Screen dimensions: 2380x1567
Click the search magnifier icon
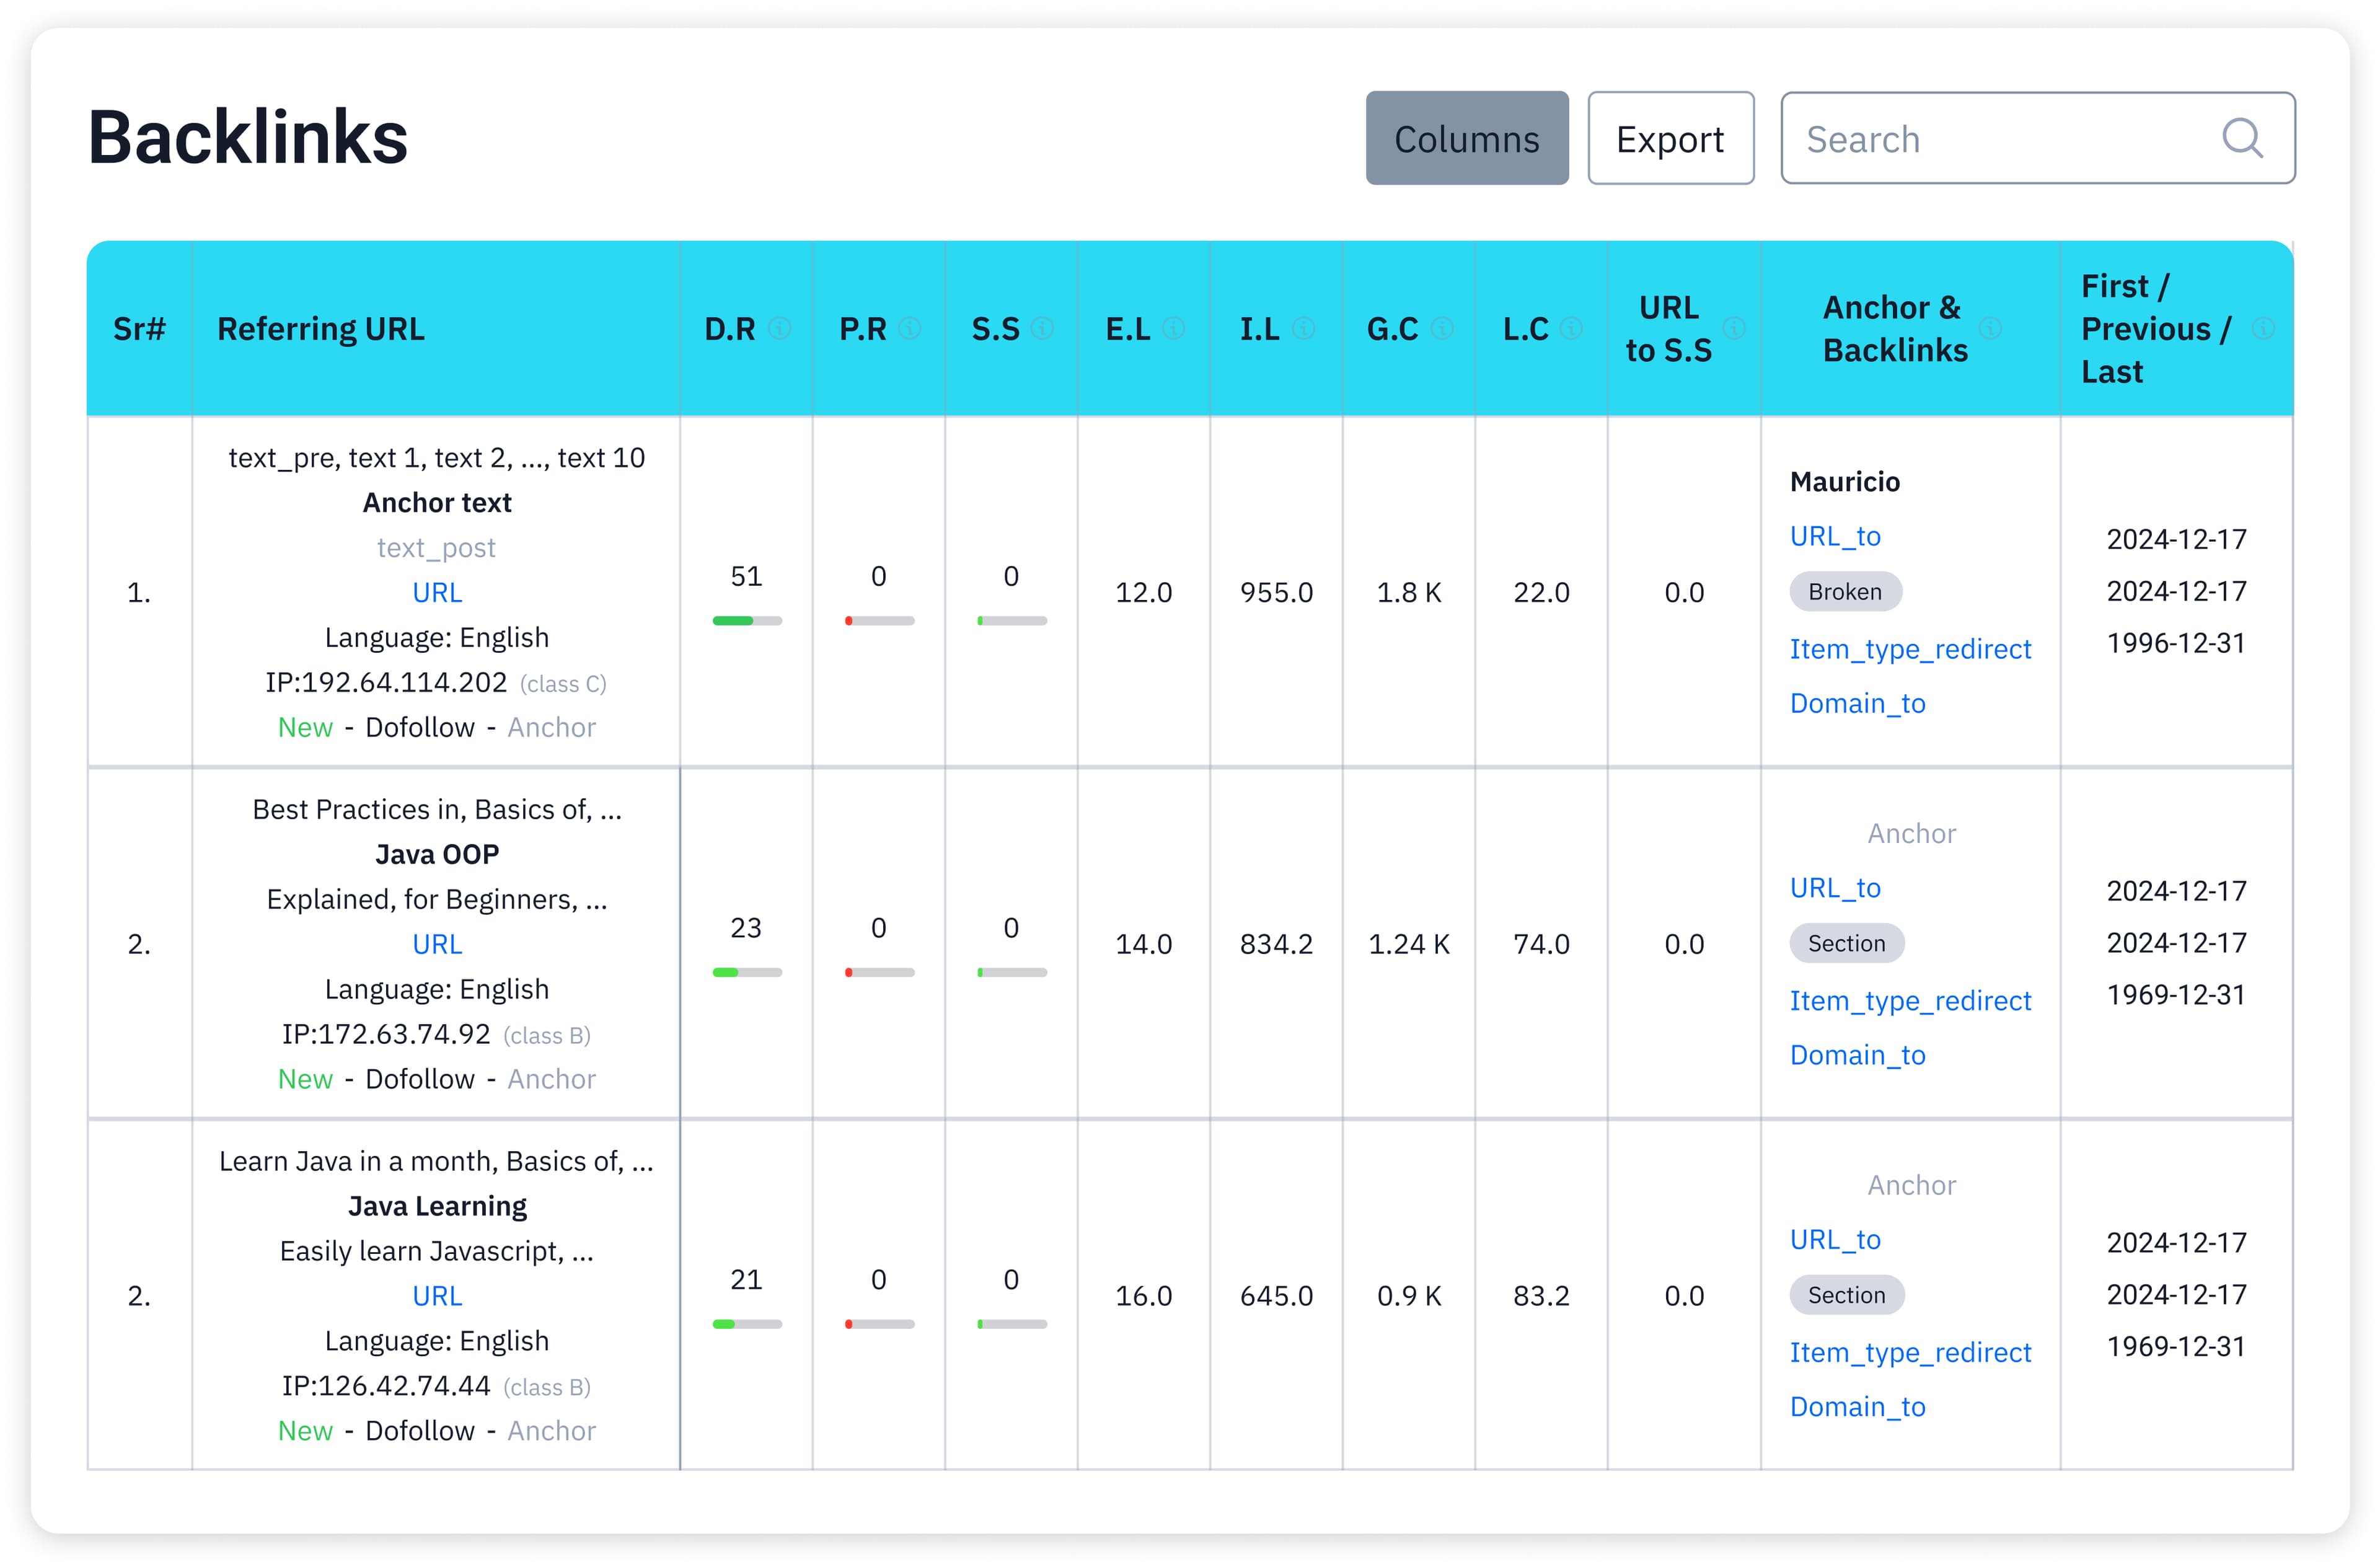tap(2241, 138)
